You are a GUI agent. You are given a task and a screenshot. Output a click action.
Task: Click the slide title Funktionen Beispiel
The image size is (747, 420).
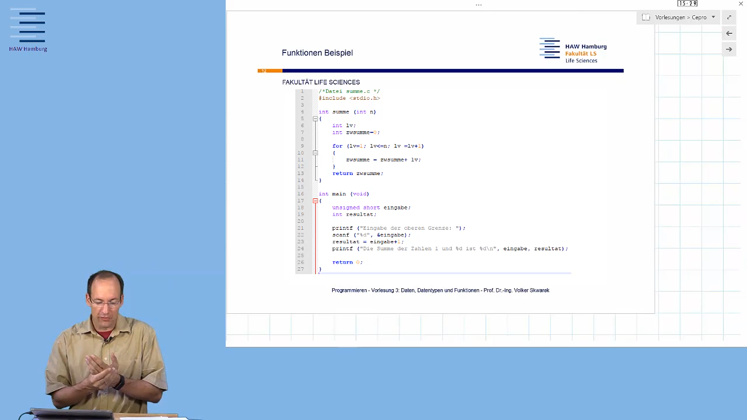coord(317,53)
